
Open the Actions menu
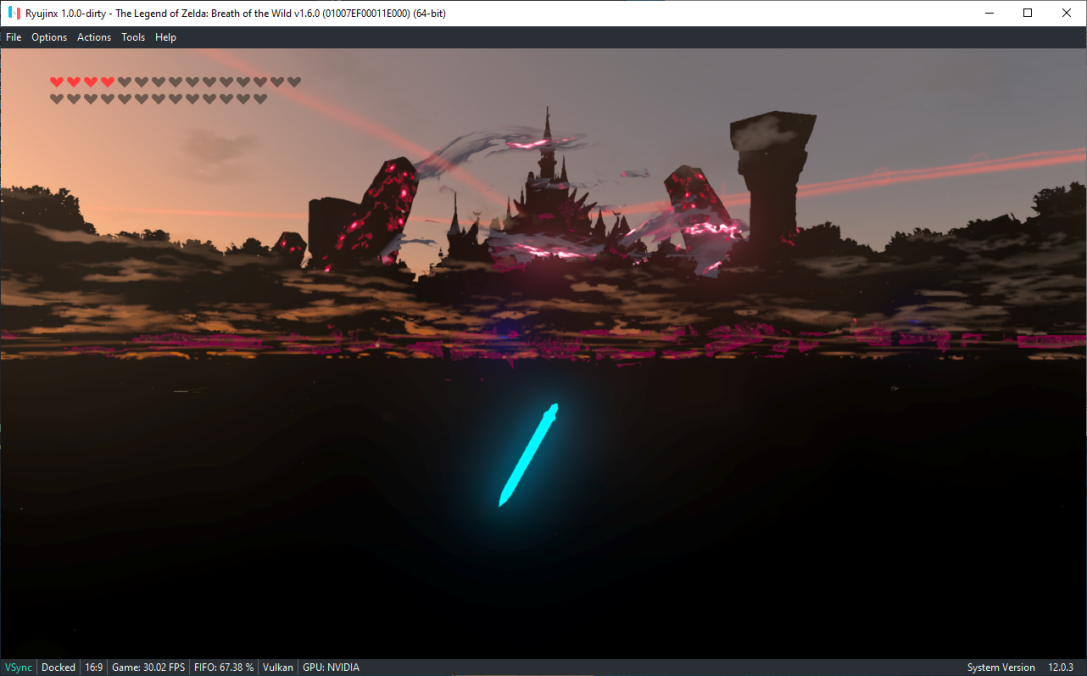tap(94, 37)
